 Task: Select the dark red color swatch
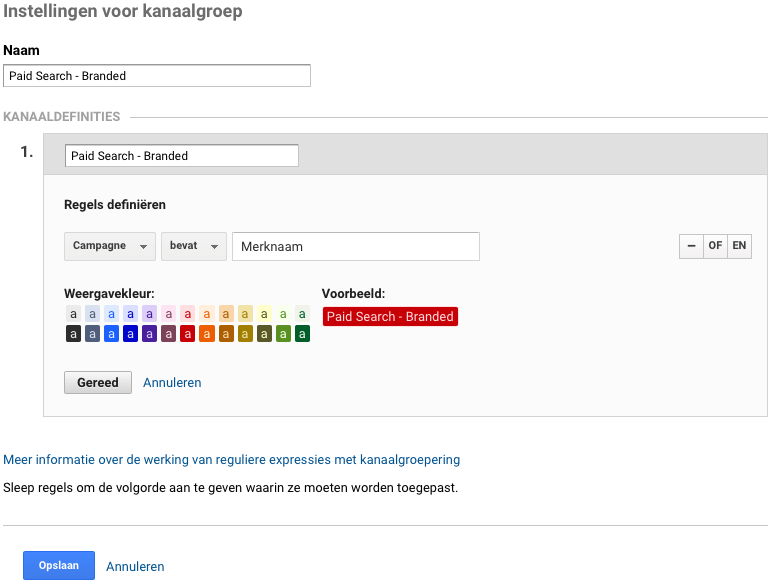[x=187, y=334]
